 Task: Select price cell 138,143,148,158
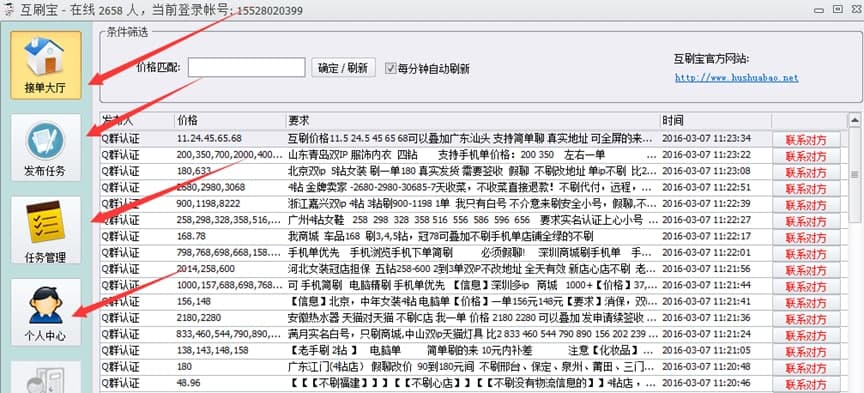coord(212,351)
